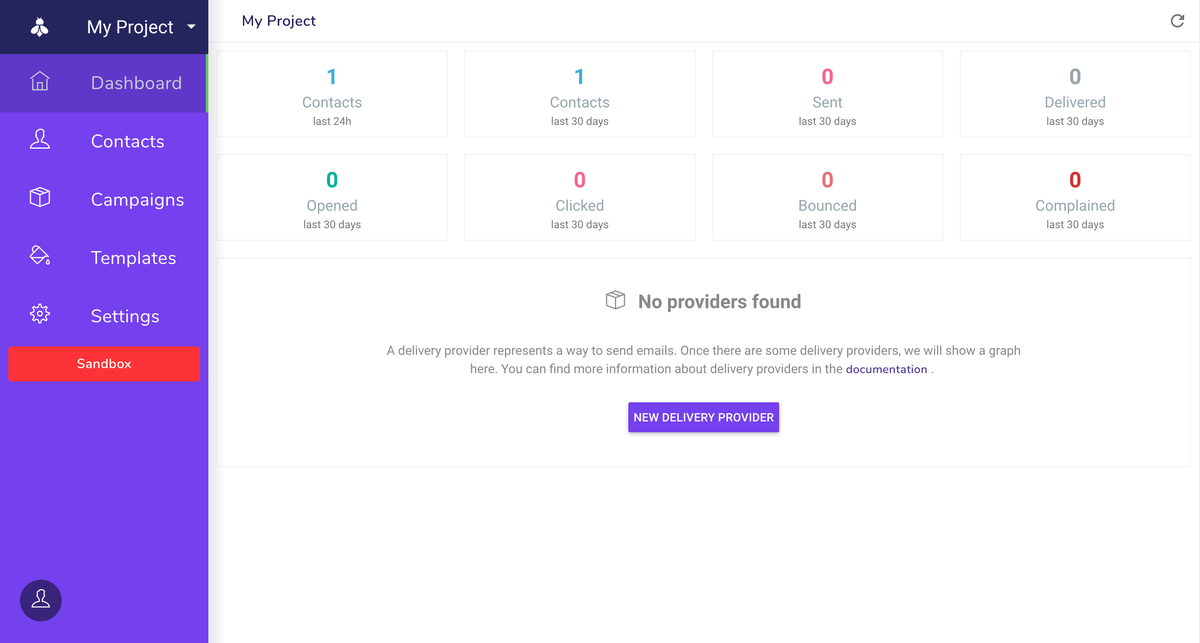This screenshot has height=643, width=1200.
Task: Click the Sent last 30 days card
Action: point(827,94)
